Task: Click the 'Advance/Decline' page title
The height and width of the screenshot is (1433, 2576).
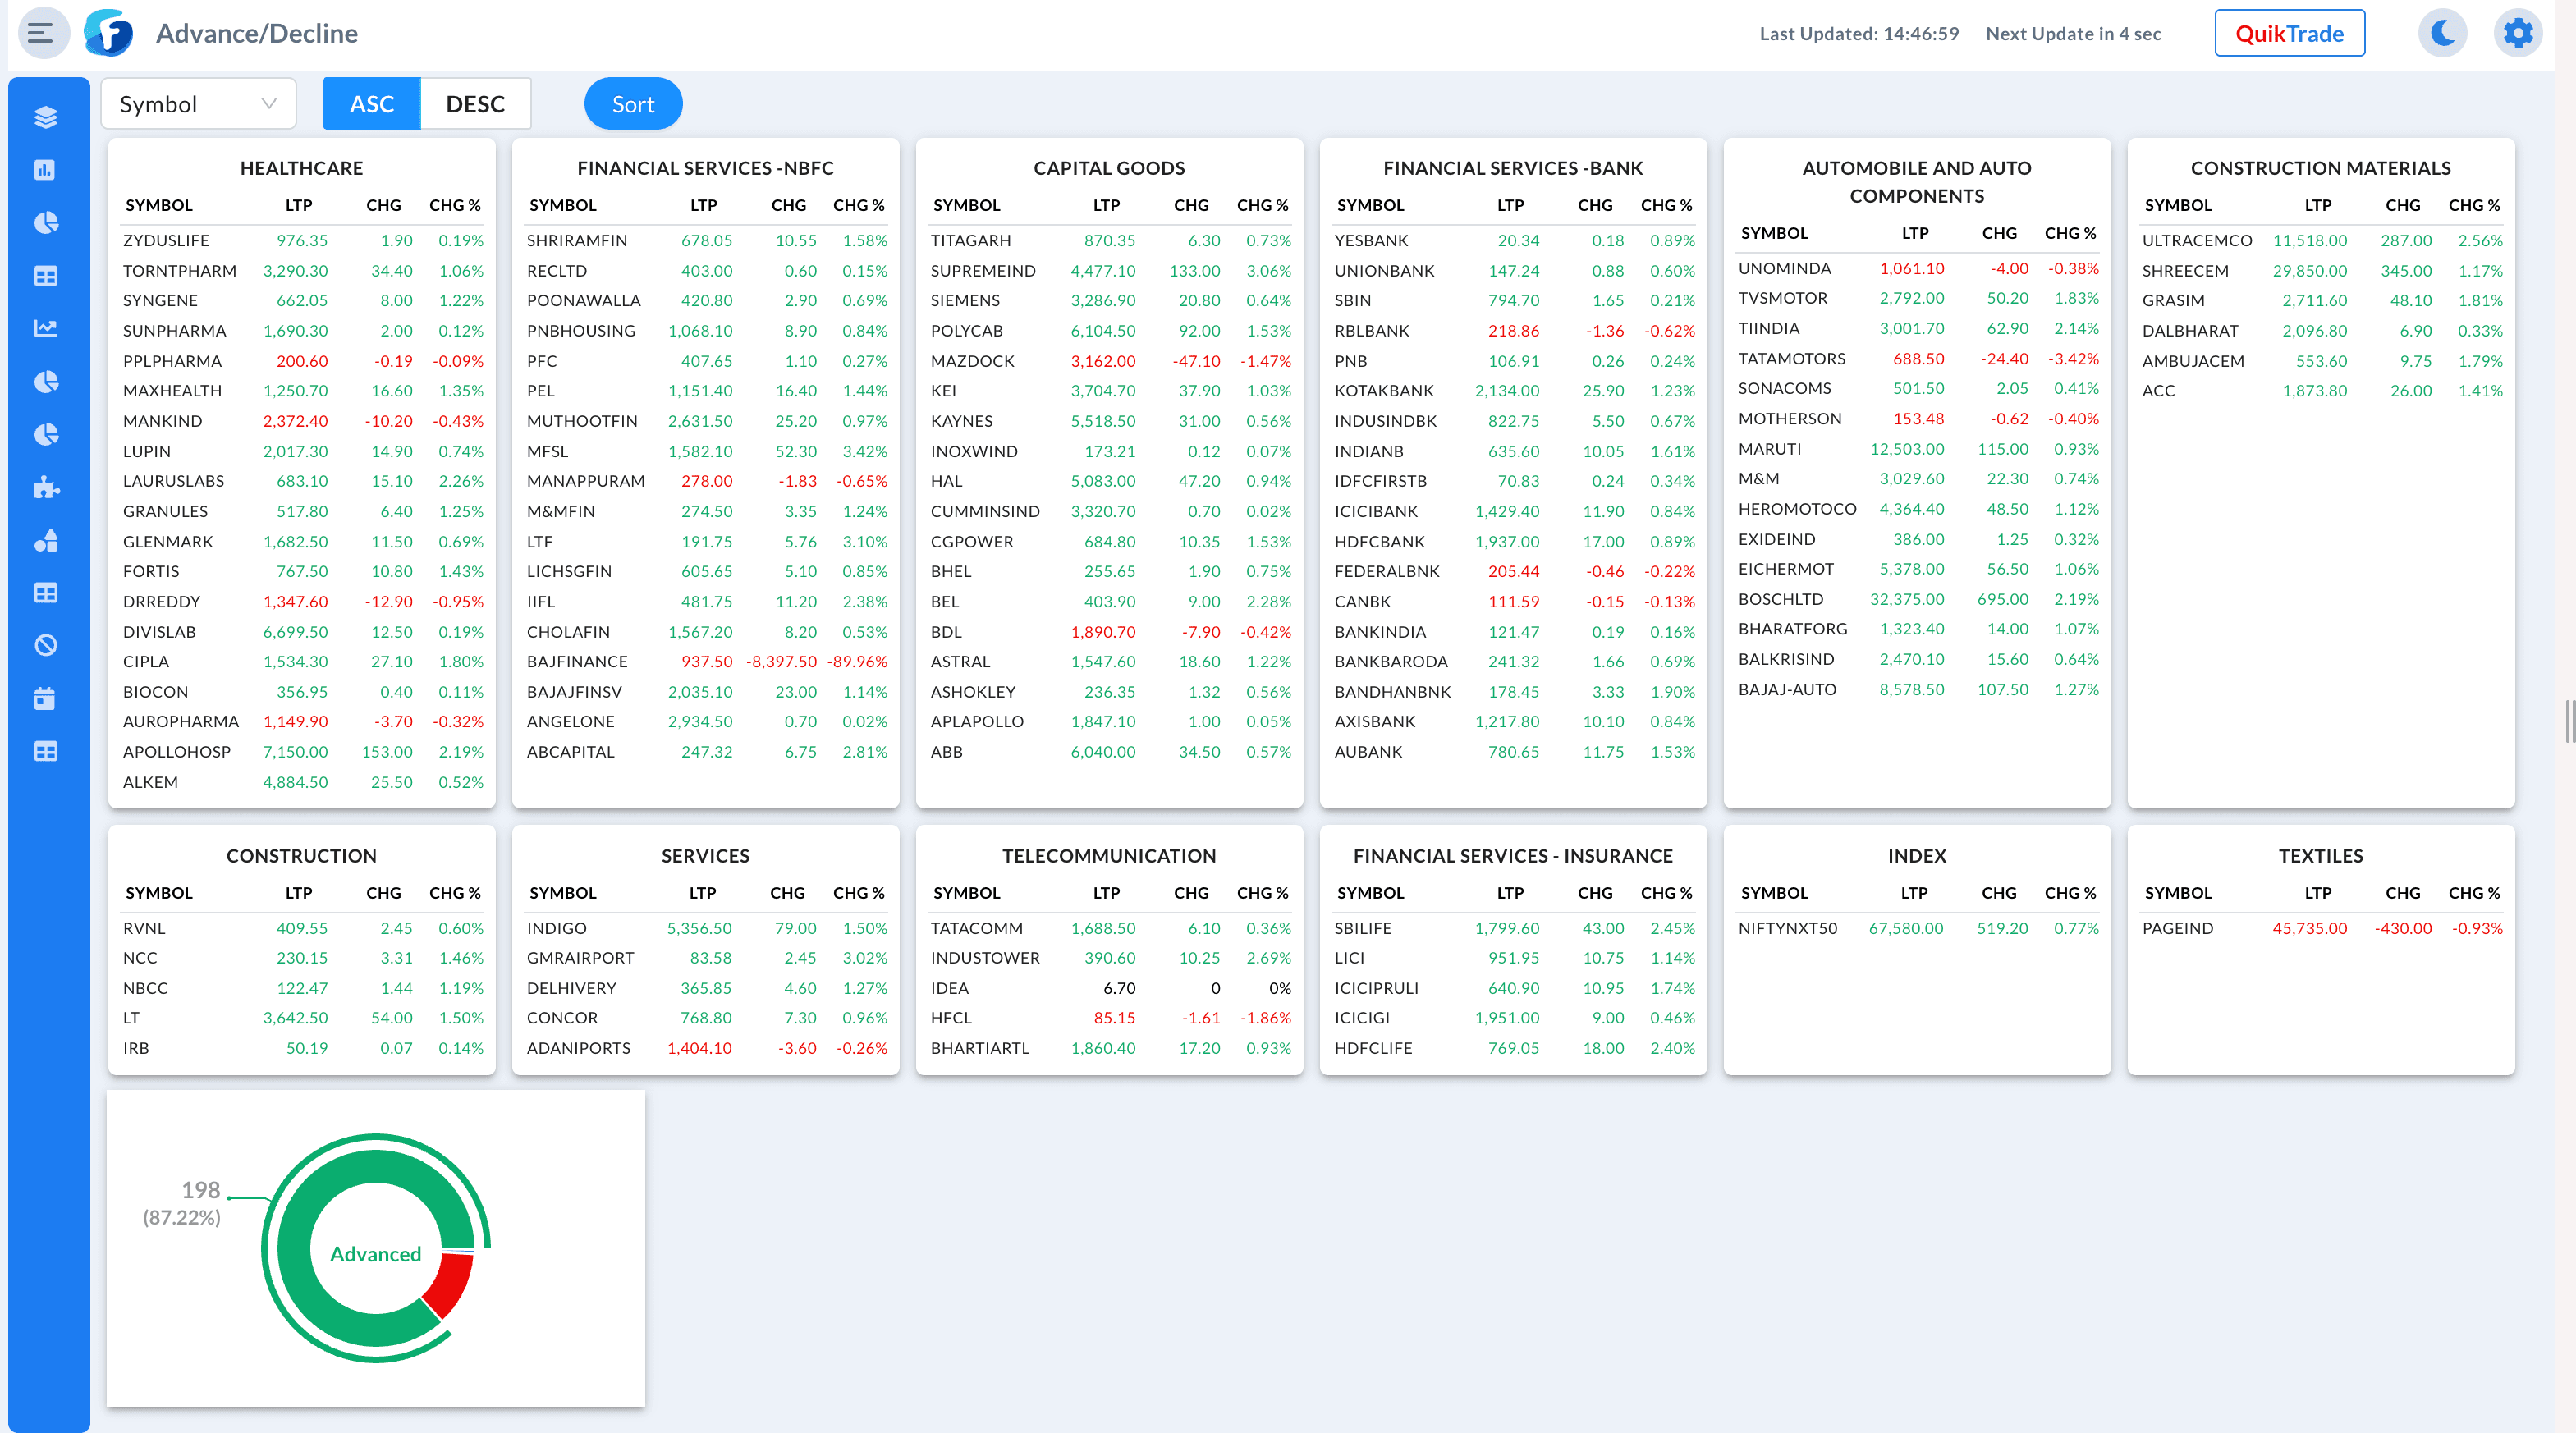Action: pyautogui.click(x=257, y=33)
